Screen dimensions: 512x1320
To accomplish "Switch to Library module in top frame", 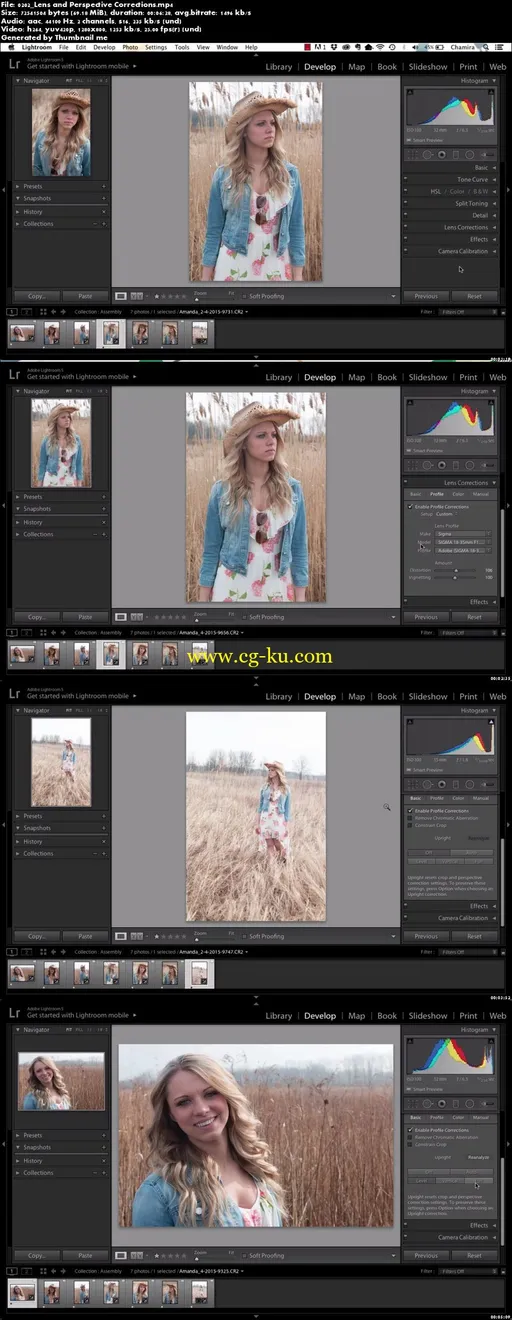I will [x=279, y=67].
